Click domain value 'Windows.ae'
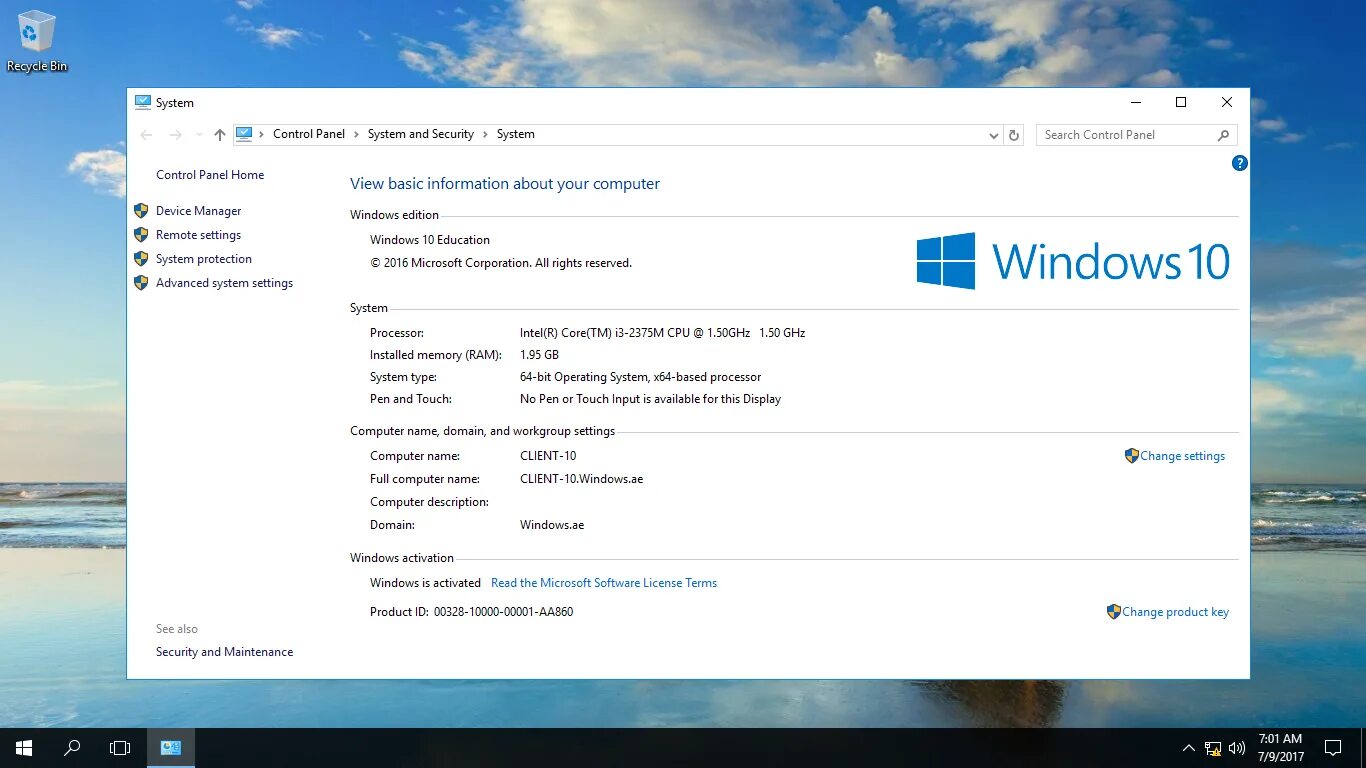1366x768 pixels. click(552, 525)
